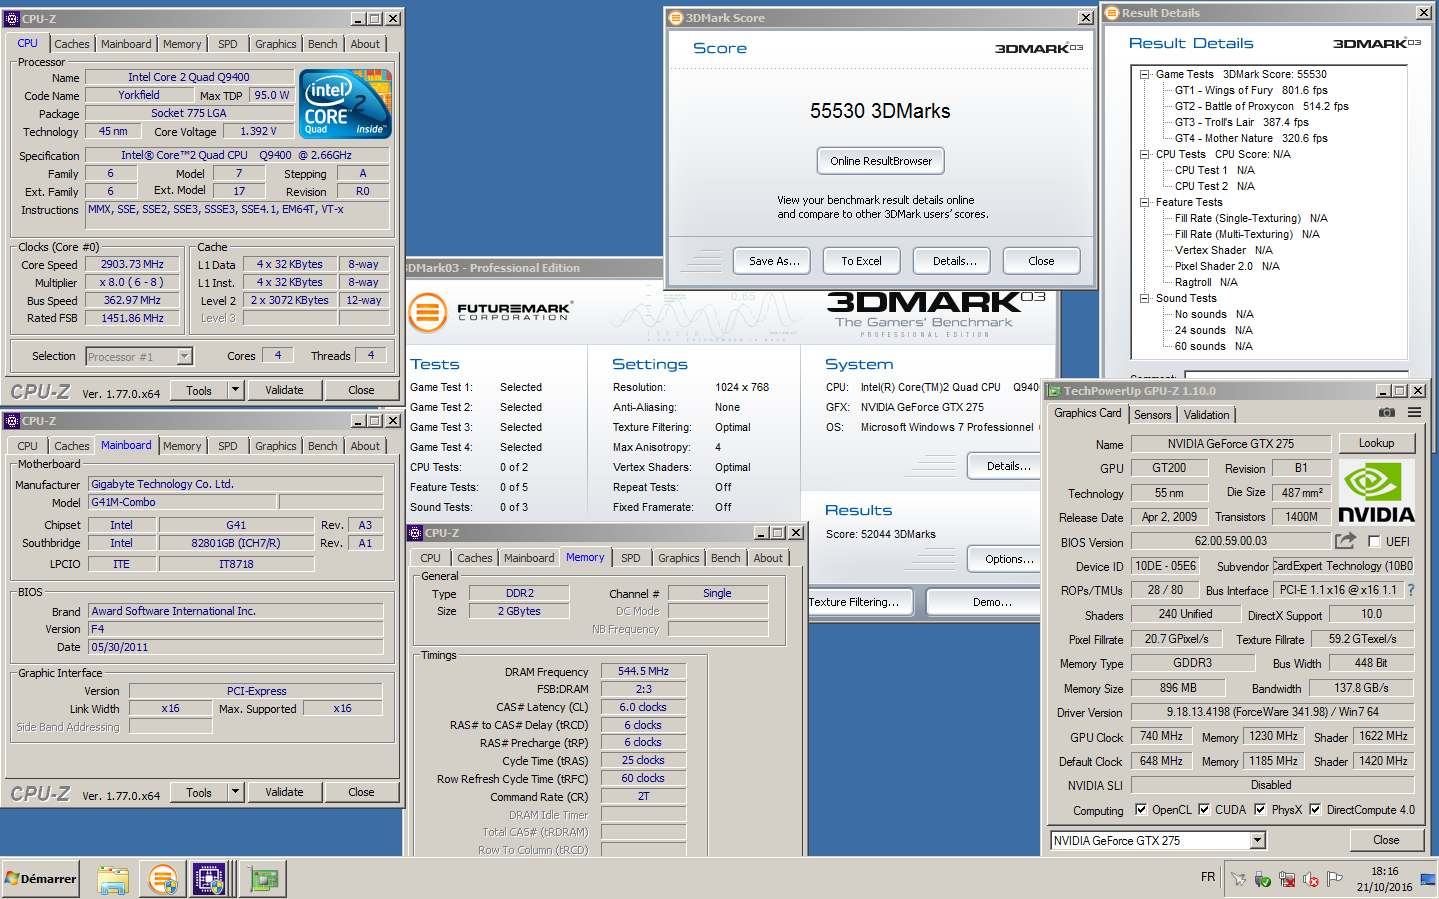Click Close in the GPU-Z window
Image resolution: width=1439 pixels, height=899 pixels.
(1386, 840)
